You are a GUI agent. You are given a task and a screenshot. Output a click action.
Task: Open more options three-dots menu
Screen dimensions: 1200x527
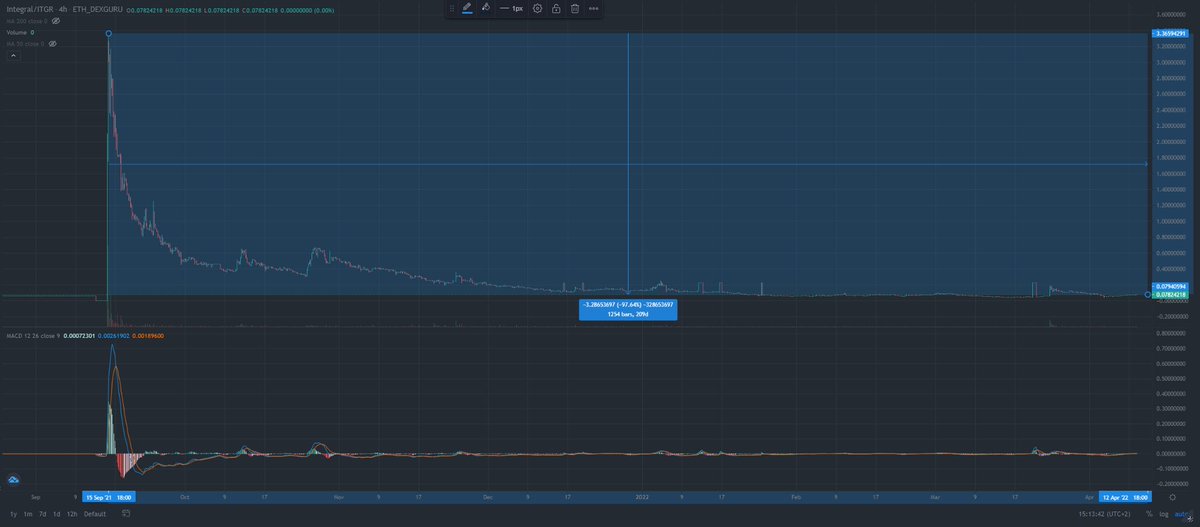tap(593, 8)
